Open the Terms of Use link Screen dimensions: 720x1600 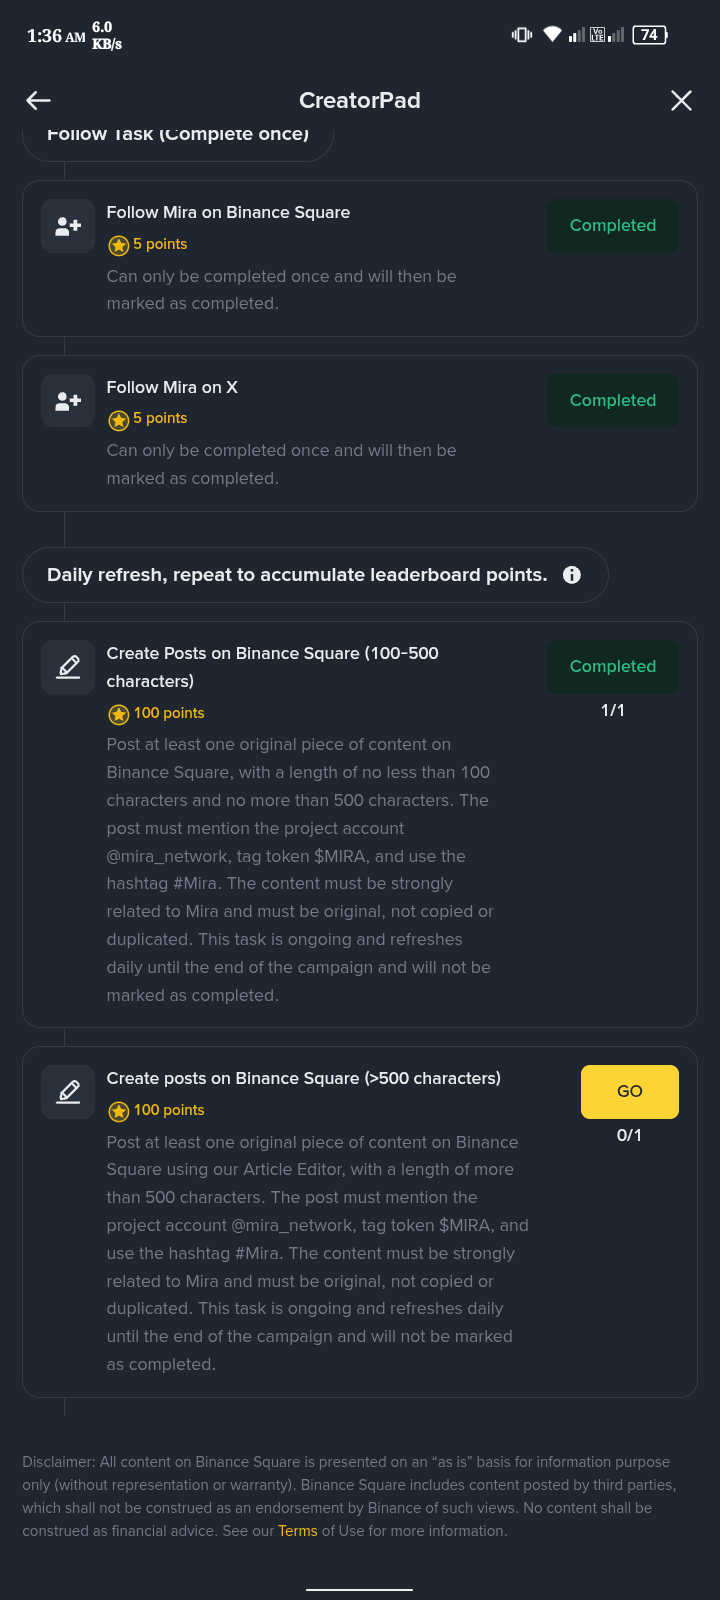coord(298,1531)
